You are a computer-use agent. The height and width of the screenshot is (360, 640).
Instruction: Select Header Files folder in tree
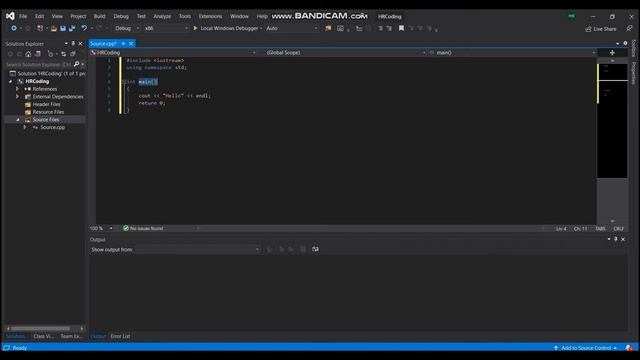(46, 104)
